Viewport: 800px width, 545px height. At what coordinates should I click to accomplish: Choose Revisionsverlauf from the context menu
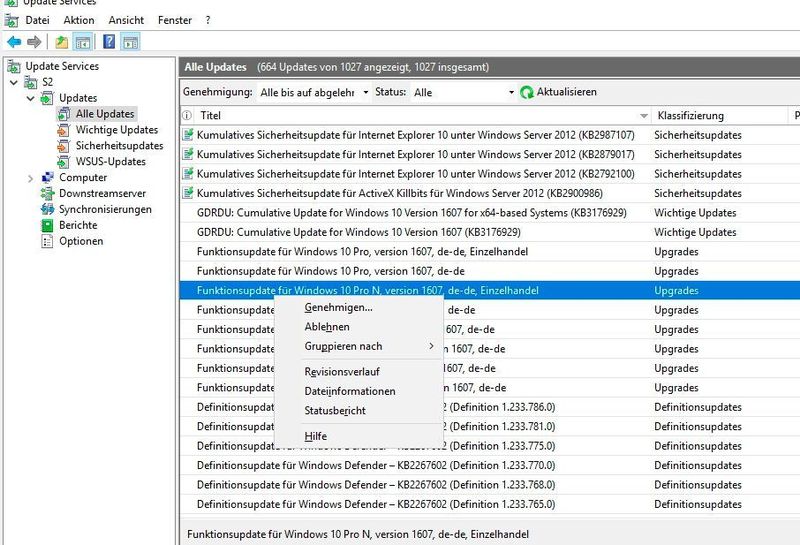click(x=359, y=371)
